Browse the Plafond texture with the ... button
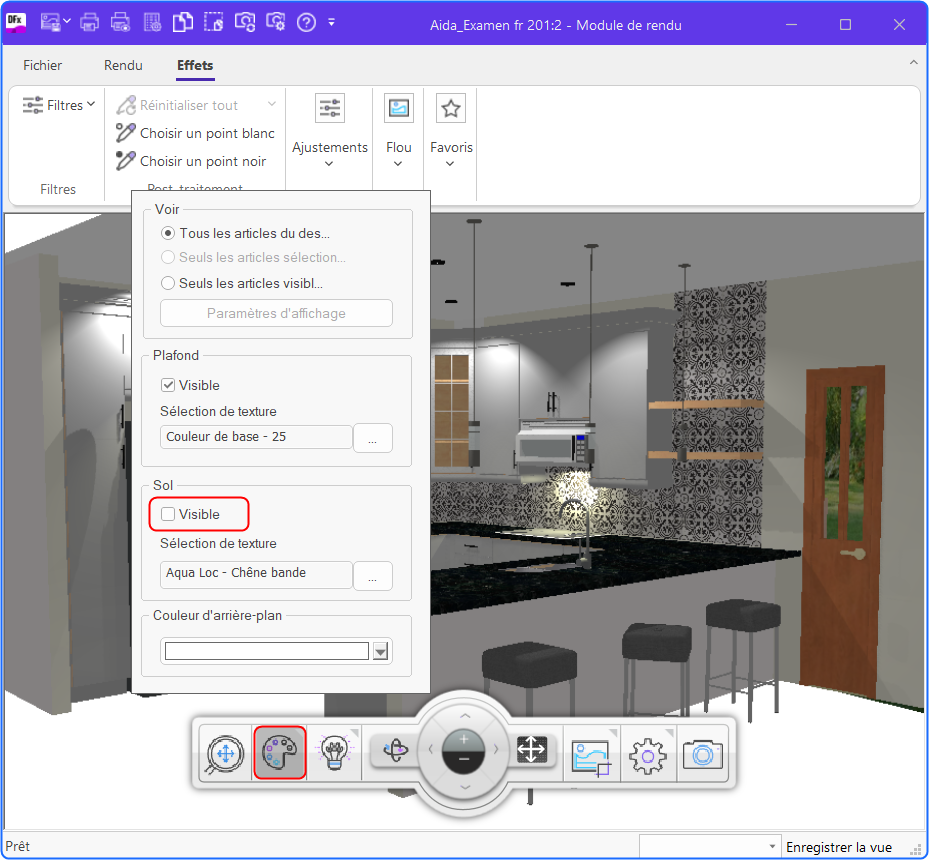Image resolution: width=929 pixels, height=860 pixels. coord(373,438)
